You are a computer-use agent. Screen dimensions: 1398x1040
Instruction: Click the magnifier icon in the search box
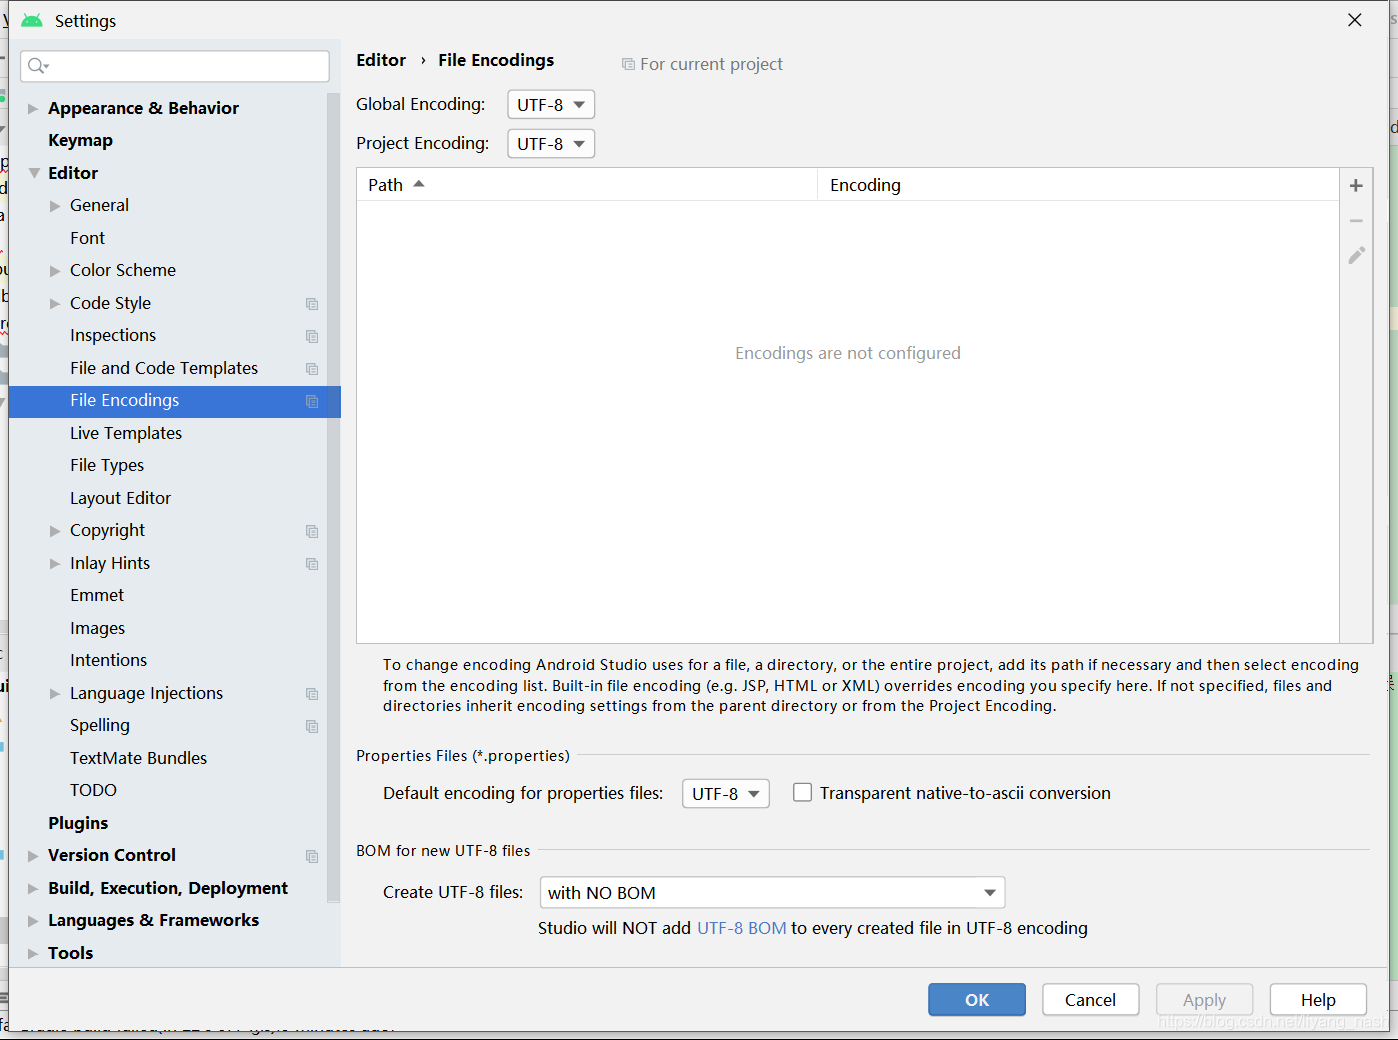pyautogui.click(x=37, y=65)
